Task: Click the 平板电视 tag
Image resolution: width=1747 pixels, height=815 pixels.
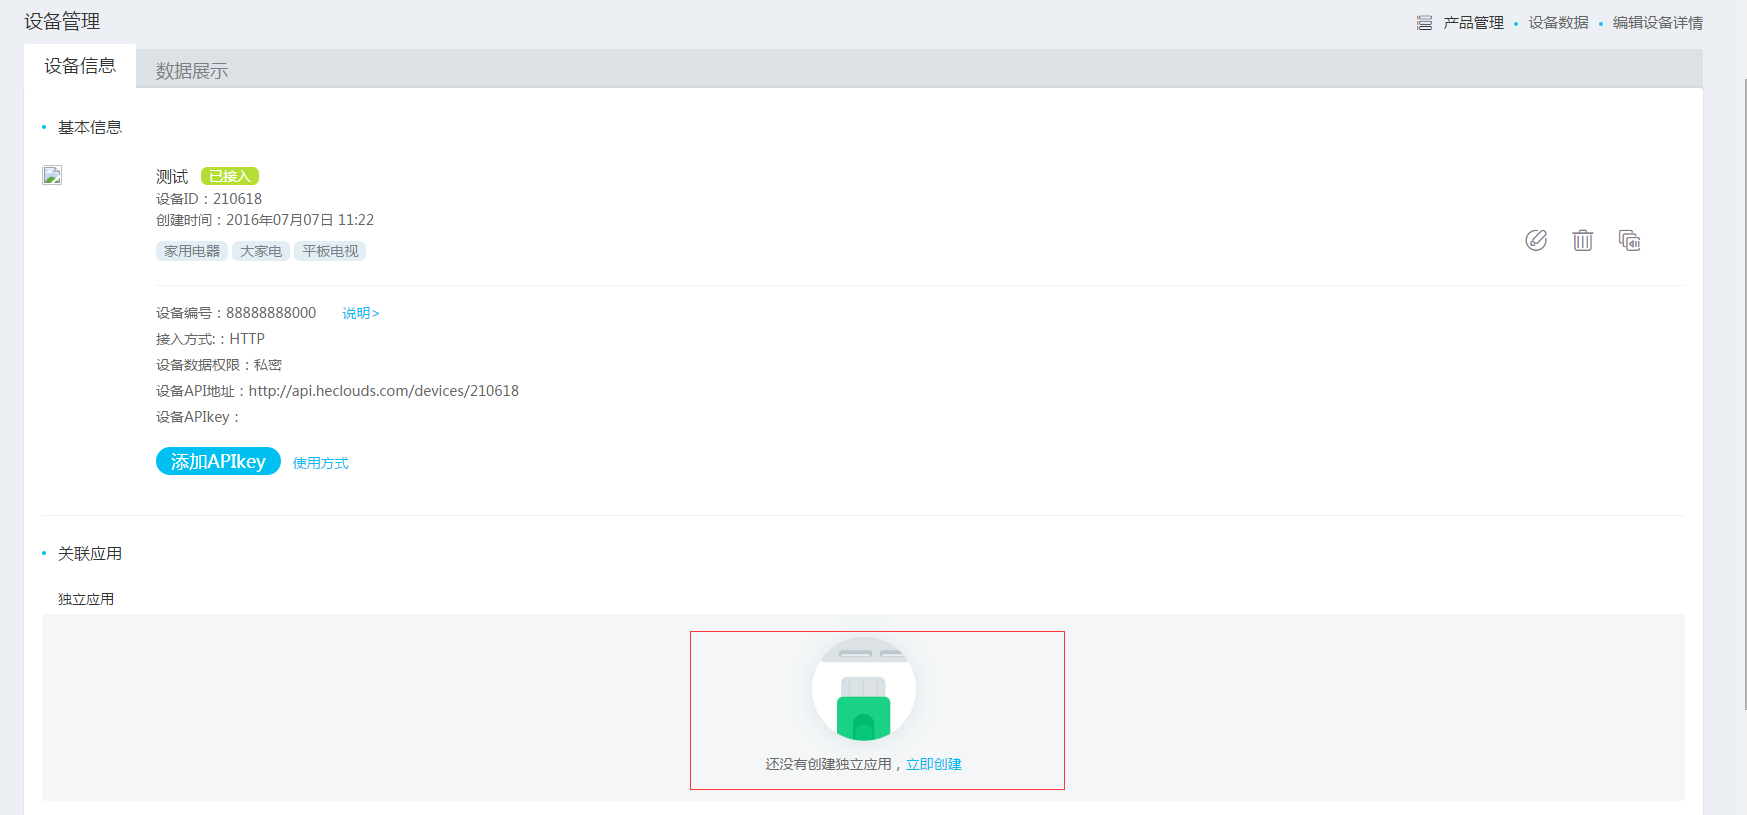Action: pyautogui.click(x=330, y=251)
